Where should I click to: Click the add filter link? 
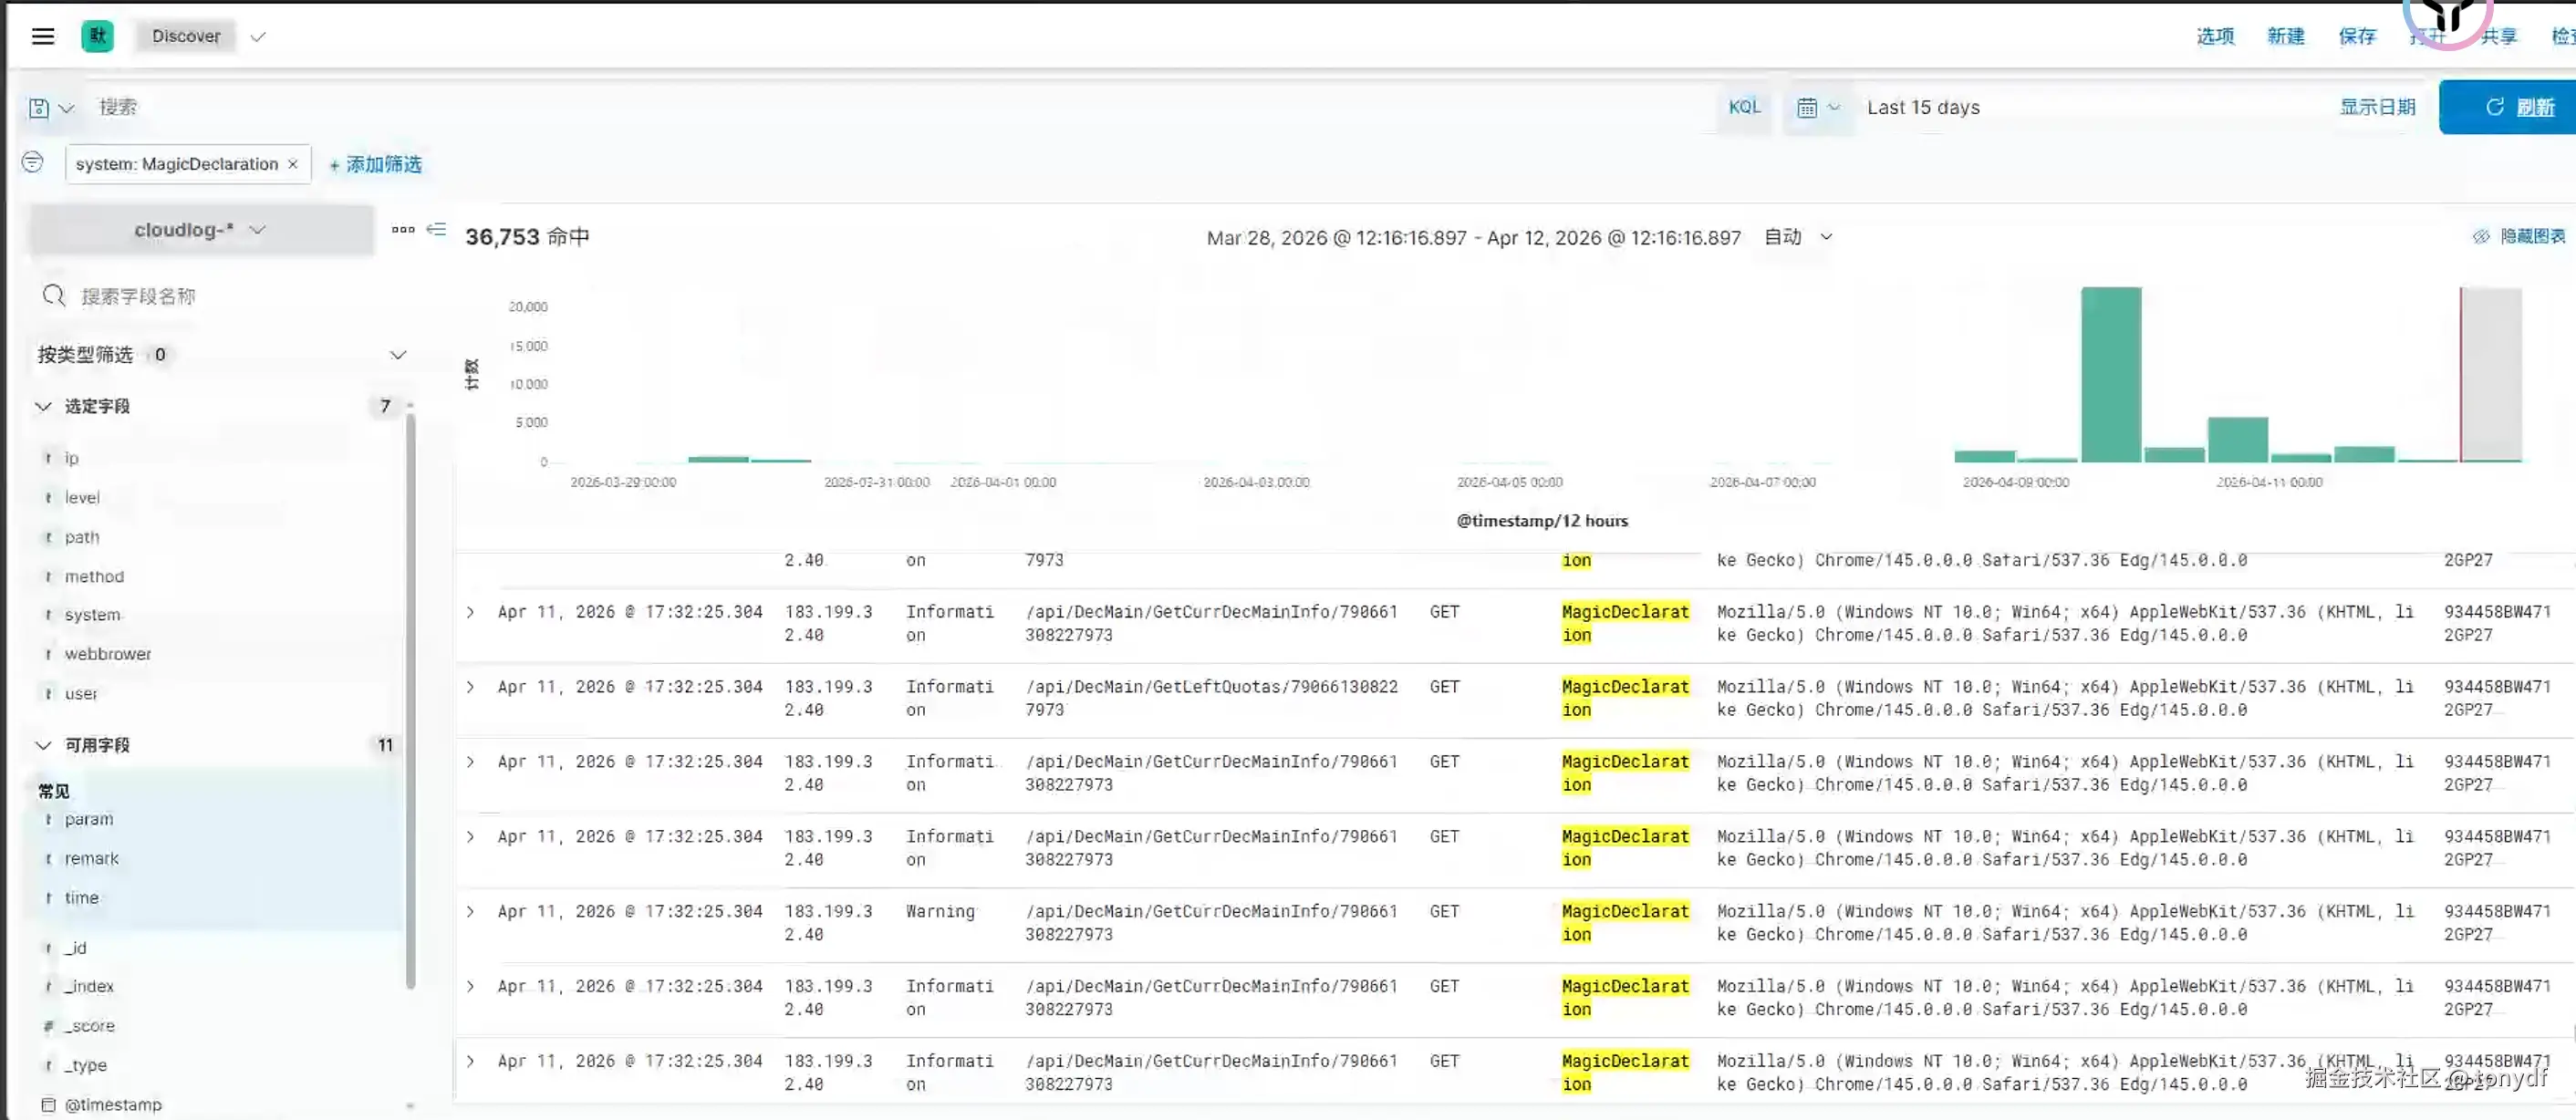376,164
